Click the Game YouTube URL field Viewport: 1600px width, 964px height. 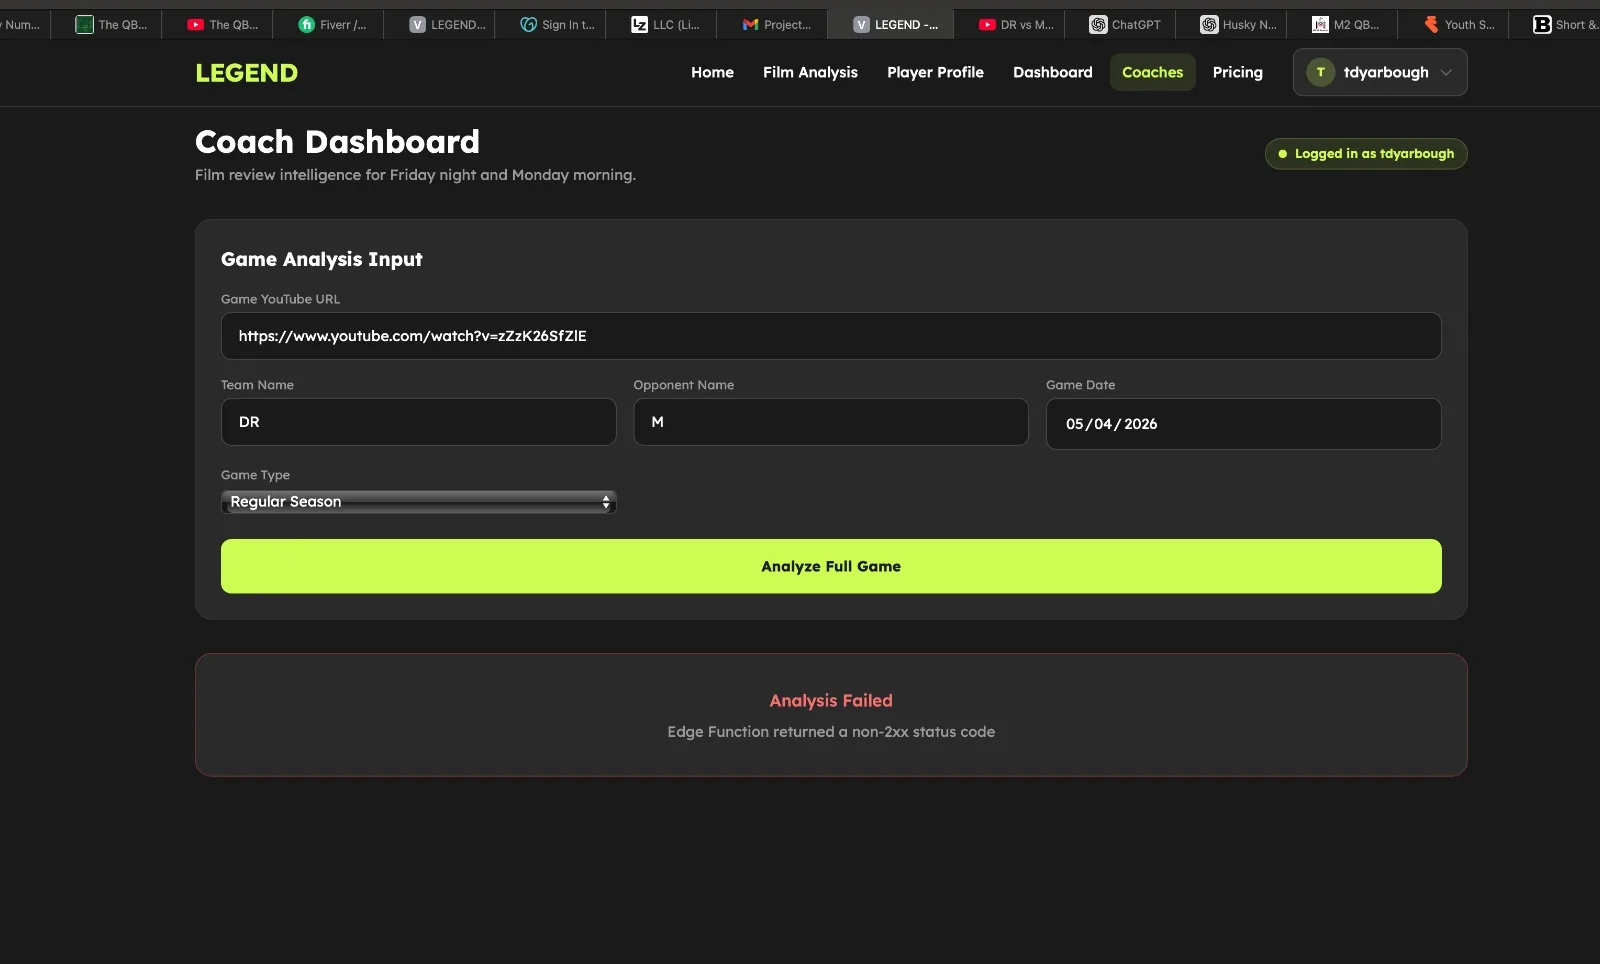pos(830,336)
